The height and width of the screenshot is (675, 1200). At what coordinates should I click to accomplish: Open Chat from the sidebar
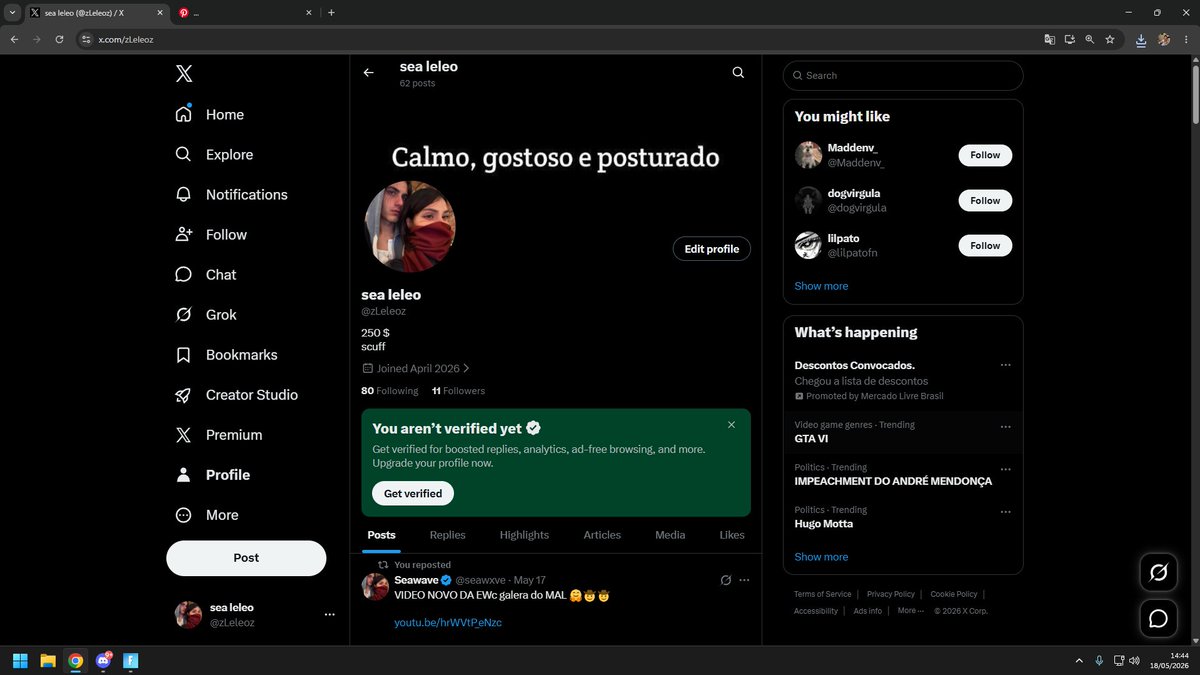coord(206,275)
